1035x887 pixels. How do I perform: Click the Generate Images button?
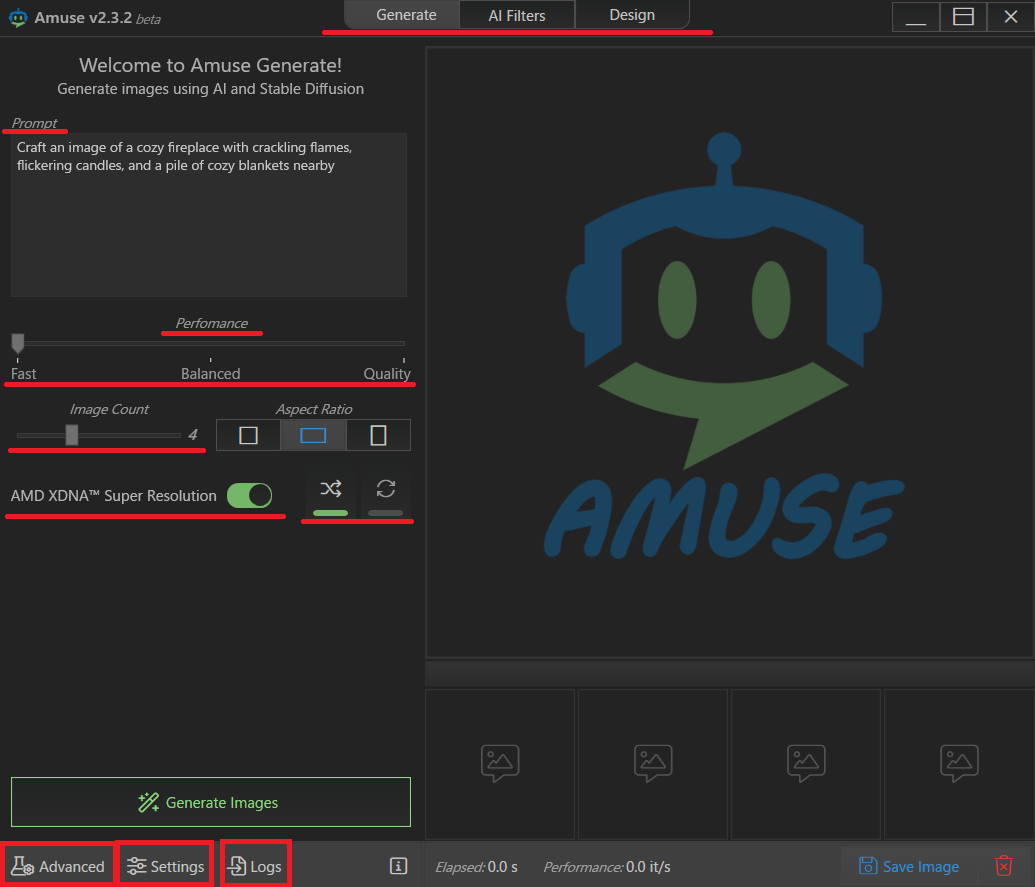point(209,801)
